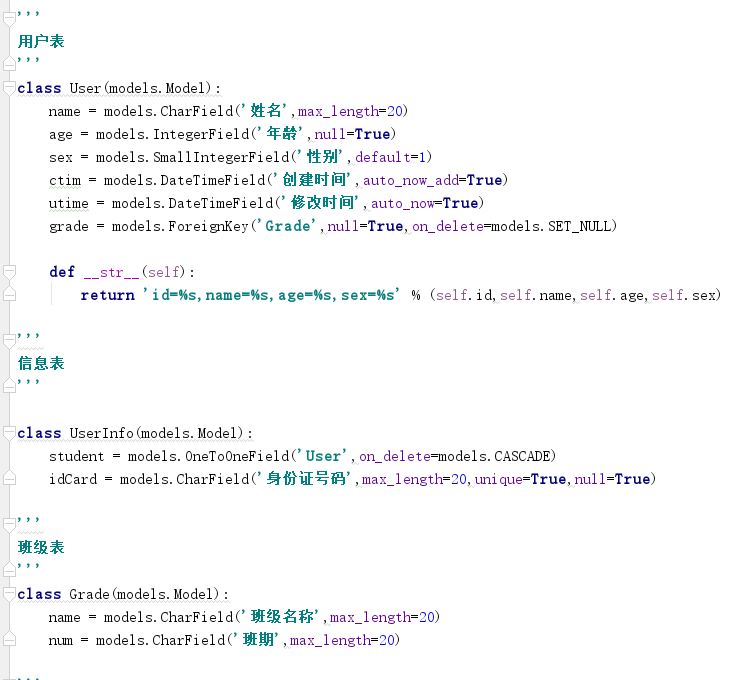This screenshot has height=680, width=744.
Task: Click the 'User' string in OneToOneField
Action: click(323, 456)
